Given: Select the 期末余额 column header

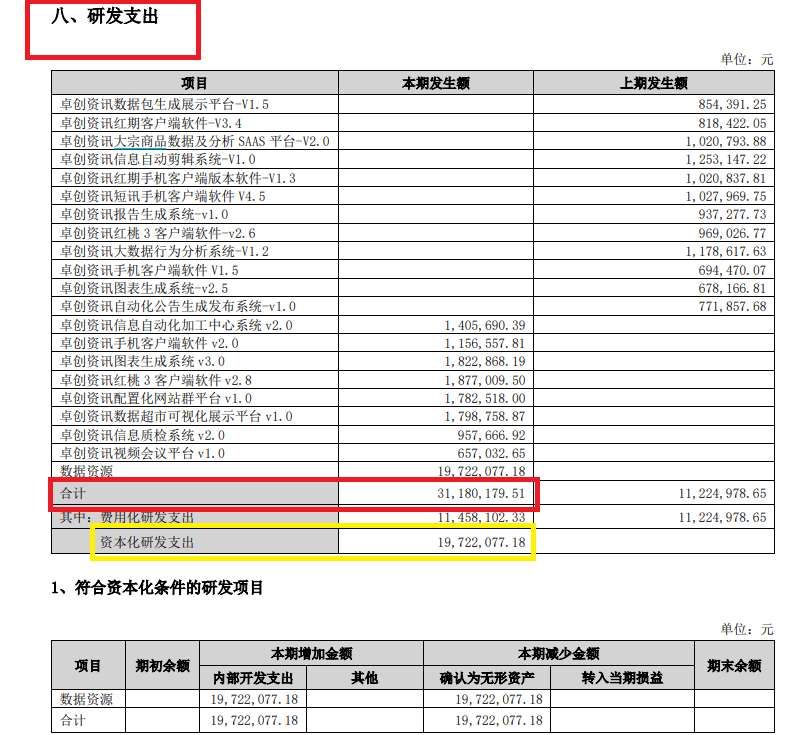Looking at the screenshot, I should point(734,665).
